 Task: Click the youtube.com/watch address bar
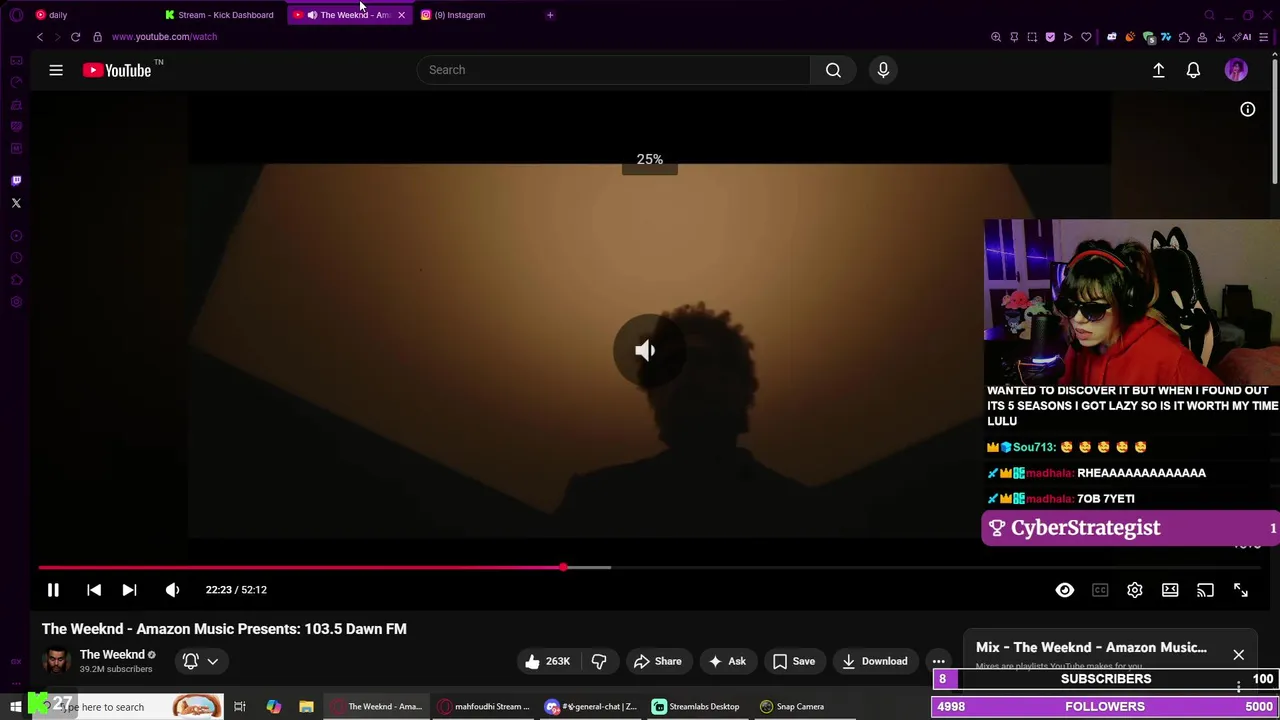coord(164,37)
